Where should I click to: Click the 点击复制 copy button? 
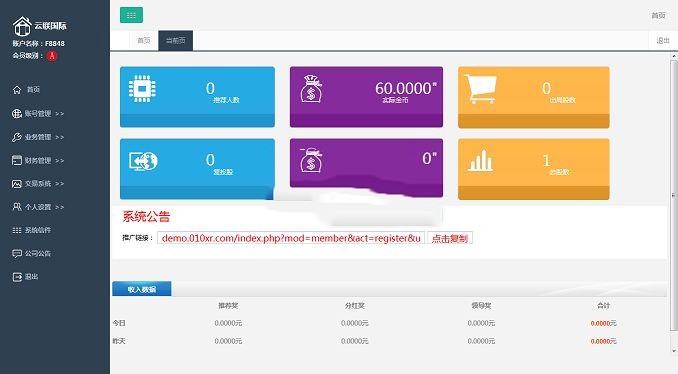(450, 238)
